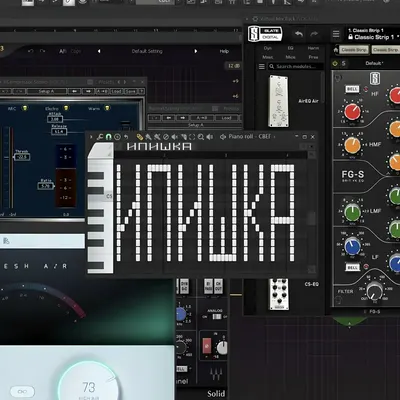
Task: Click the Slate Digital redo arrow
Action: click(314, 34)
